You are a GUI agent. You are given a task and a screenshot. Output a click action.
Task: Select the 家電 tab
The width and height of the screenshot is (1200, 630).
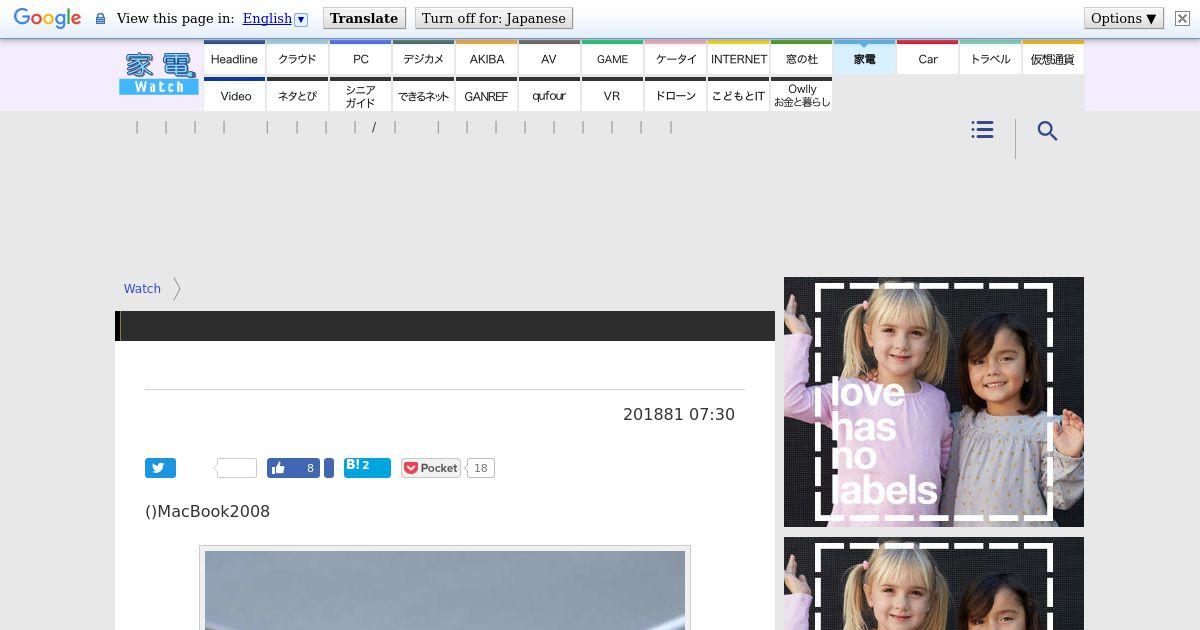click(864, 58)
